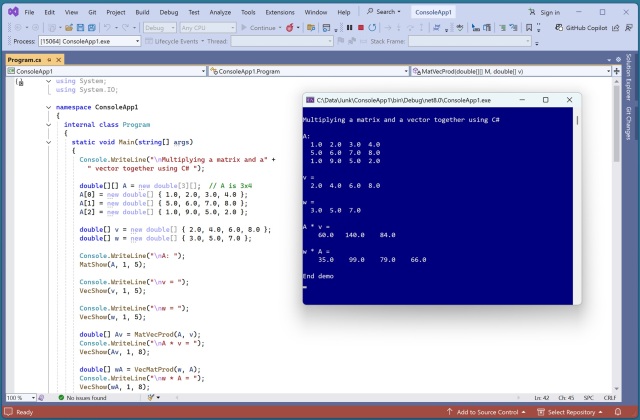Screen dimensions: 640x420
Task: Click the GitHub Copilot button
Action: coord(581,28)
